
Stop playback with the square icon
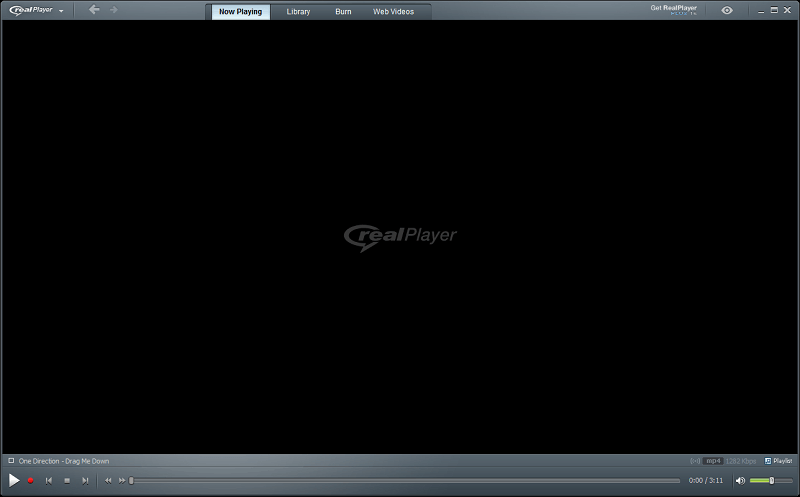coord(67,481)
